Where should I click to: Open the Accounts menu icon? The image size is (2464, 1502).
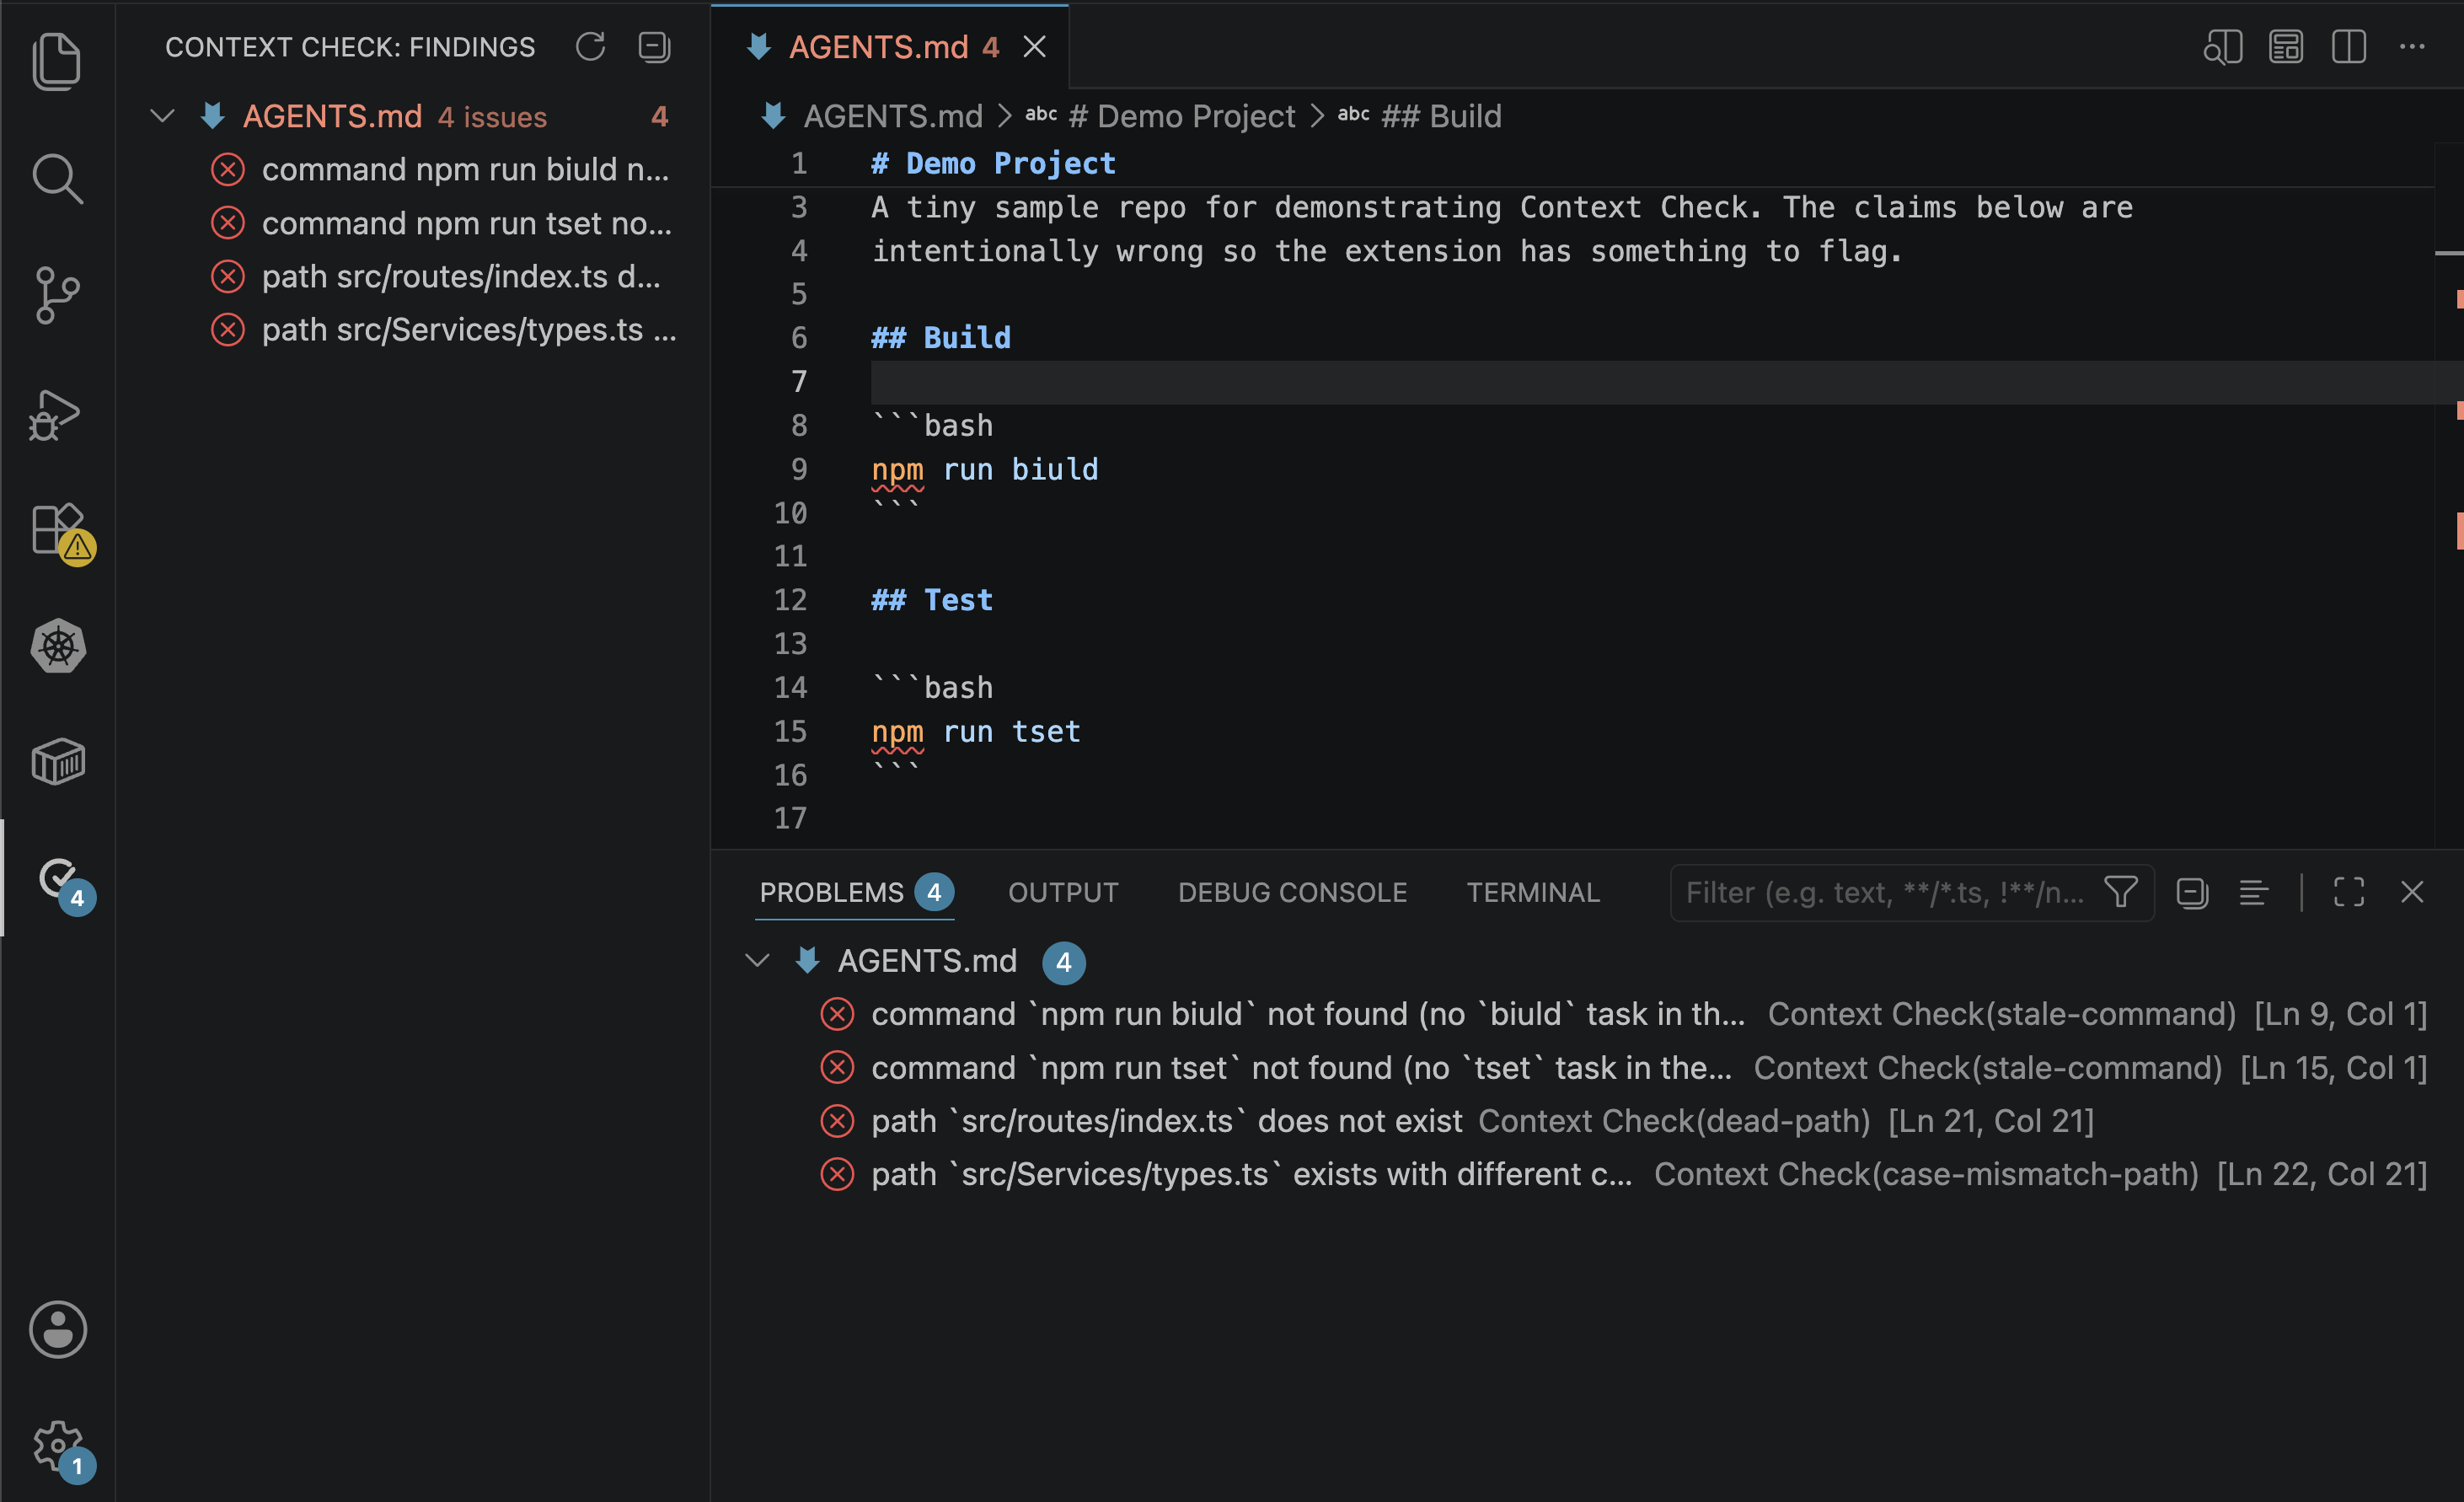point(58,1329)
